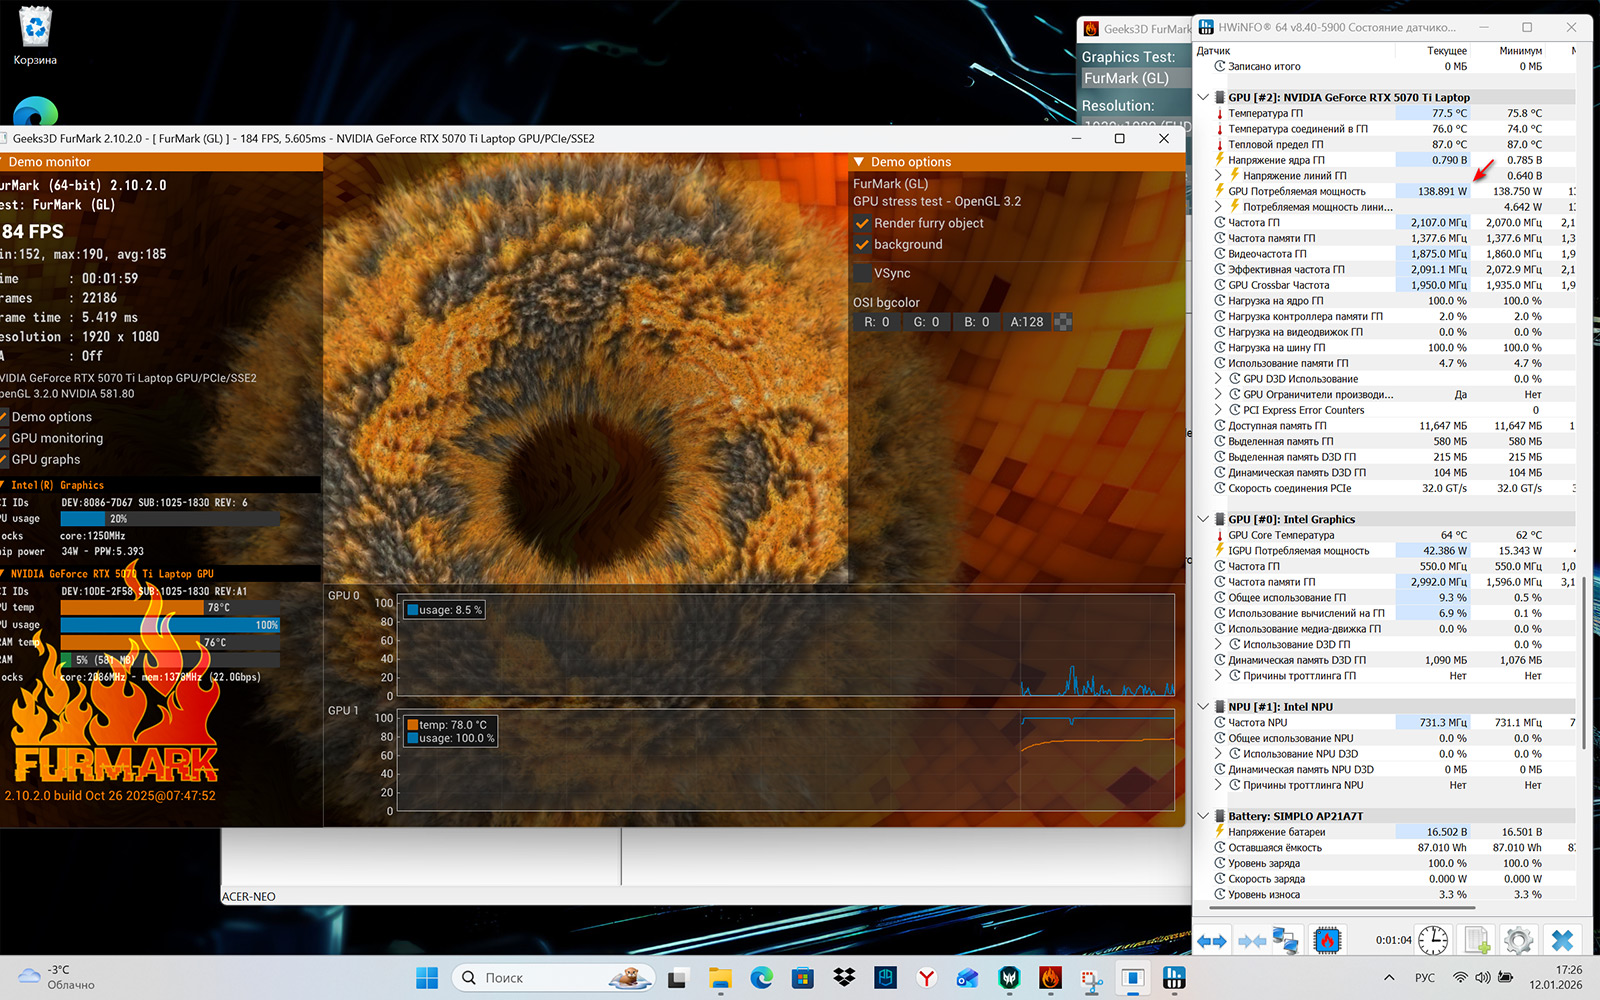Click the flame chip icon in HWiNFO
The height and width of the screenshot is (1000, 1600).
pyautogui.click(x=1327, y=941)
